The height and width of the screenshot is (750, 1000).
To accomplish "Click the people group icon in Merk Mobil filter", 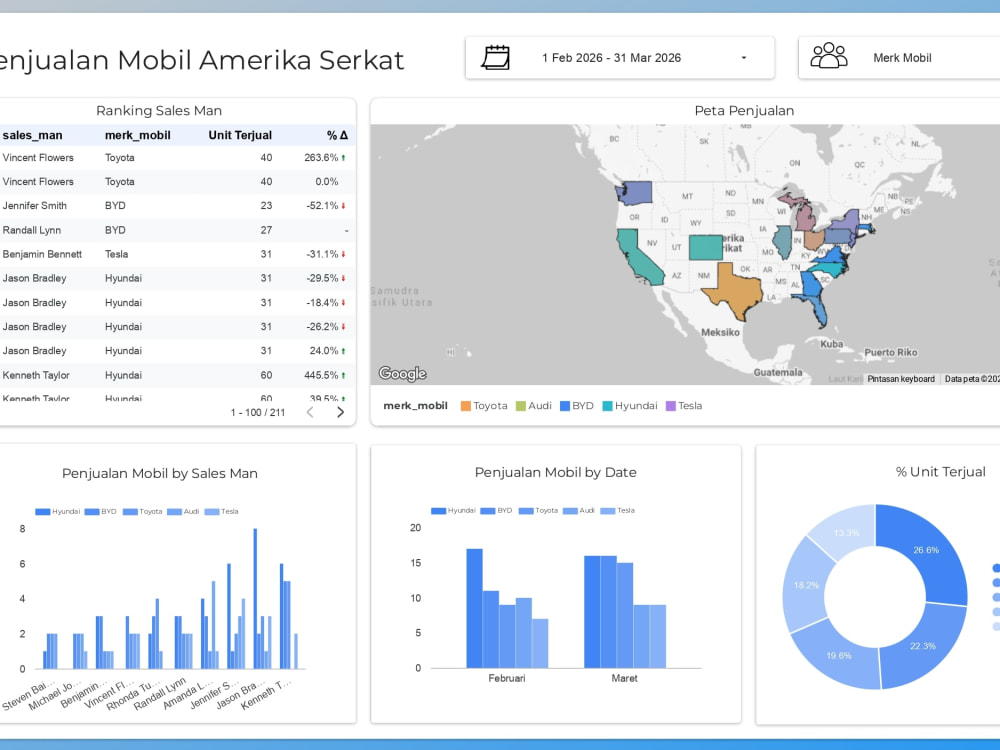I will coord(828,56).
